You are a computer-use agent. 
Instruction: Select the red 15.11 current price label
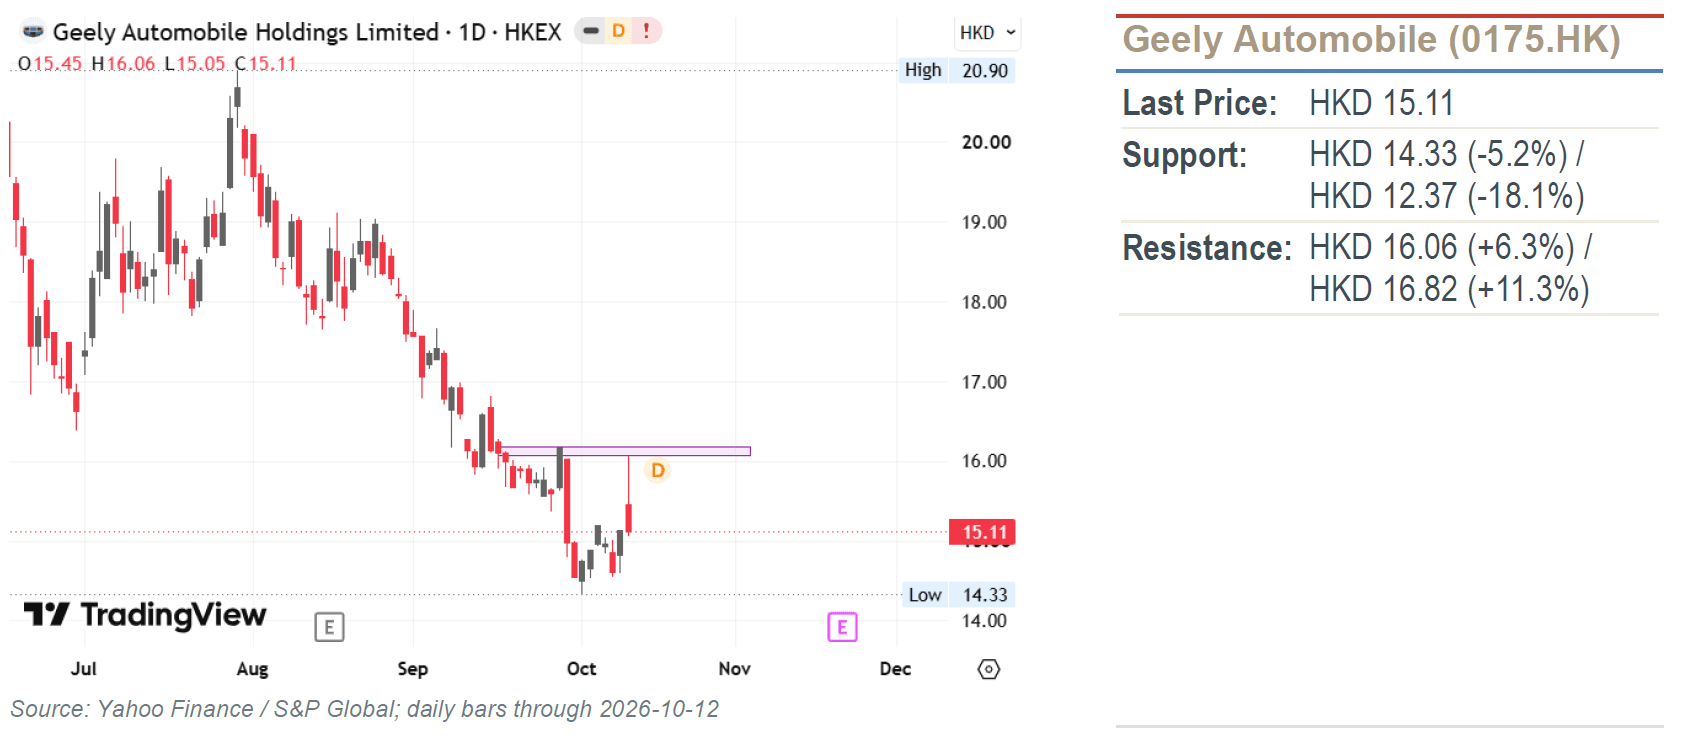982,532
